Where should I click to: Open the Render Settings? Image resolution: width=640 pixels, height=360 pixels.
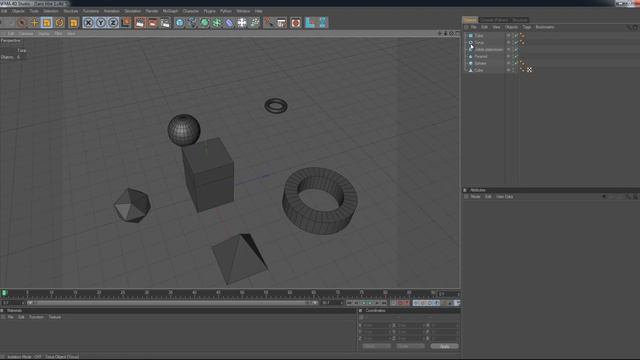[165, 23]
